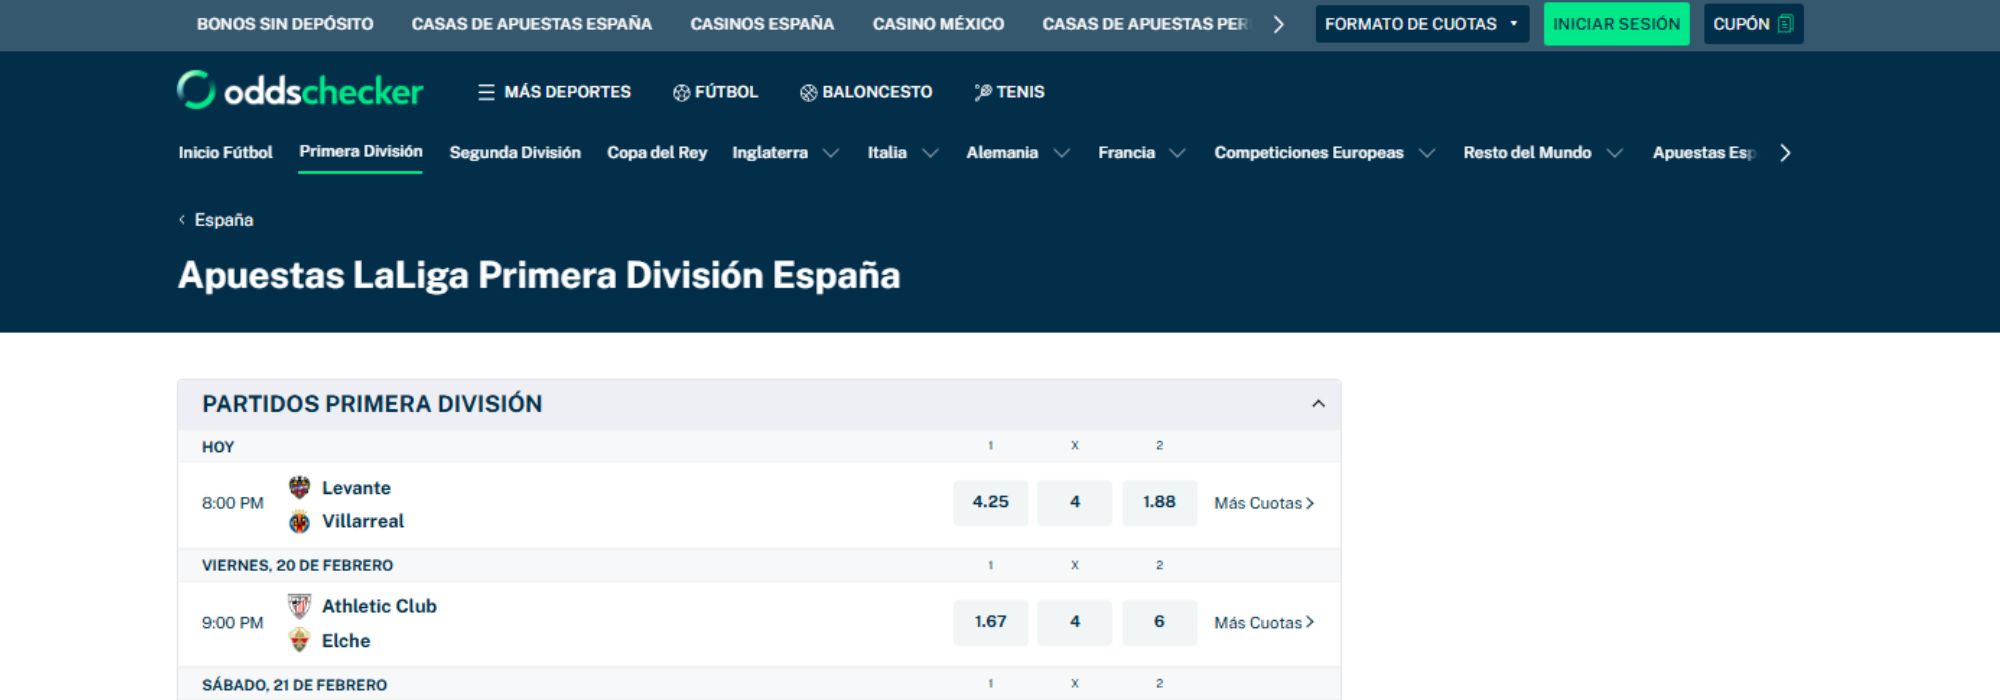The height and width of the screenshot is (700, 2000).
Task: Expand the Inglaterra dropdown
Action: 785,152
